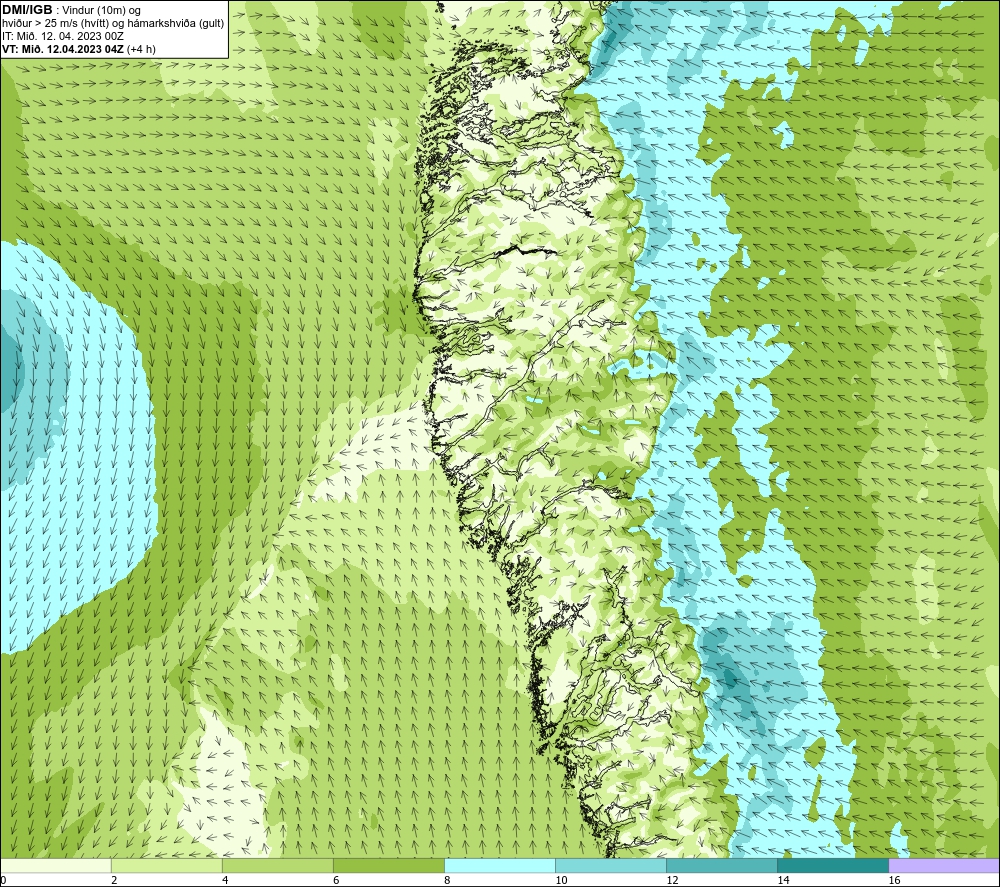The height and width of the screenshot is (887, 1000).
Task: Click the legend label '12'
Action: (672, 880)
